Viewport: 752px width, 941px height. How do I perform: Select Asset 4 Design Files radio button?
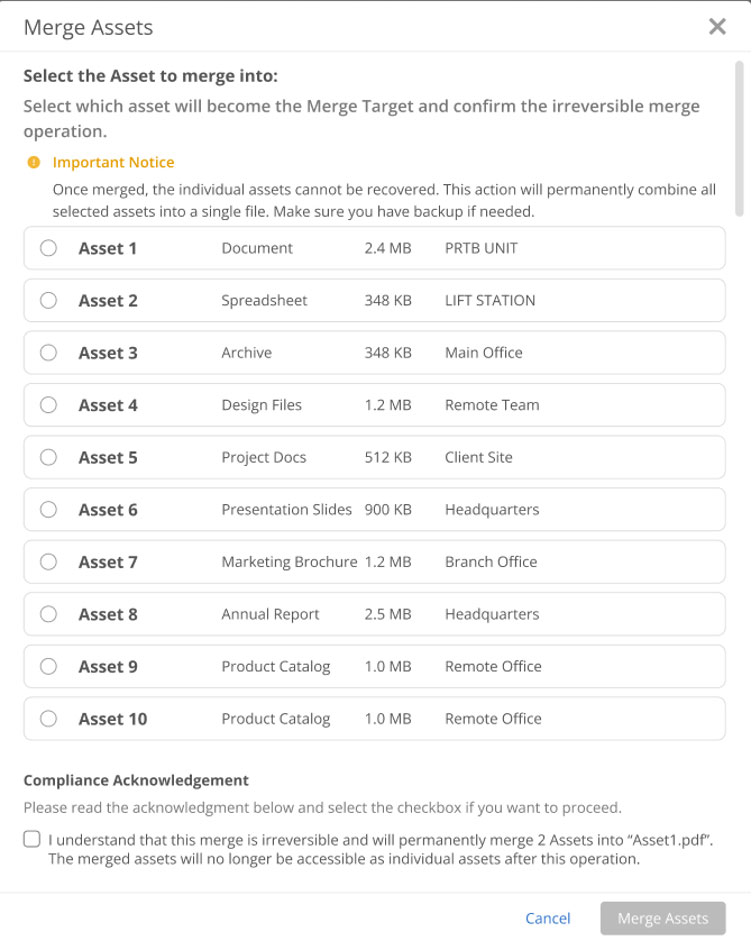click(49, 405)
